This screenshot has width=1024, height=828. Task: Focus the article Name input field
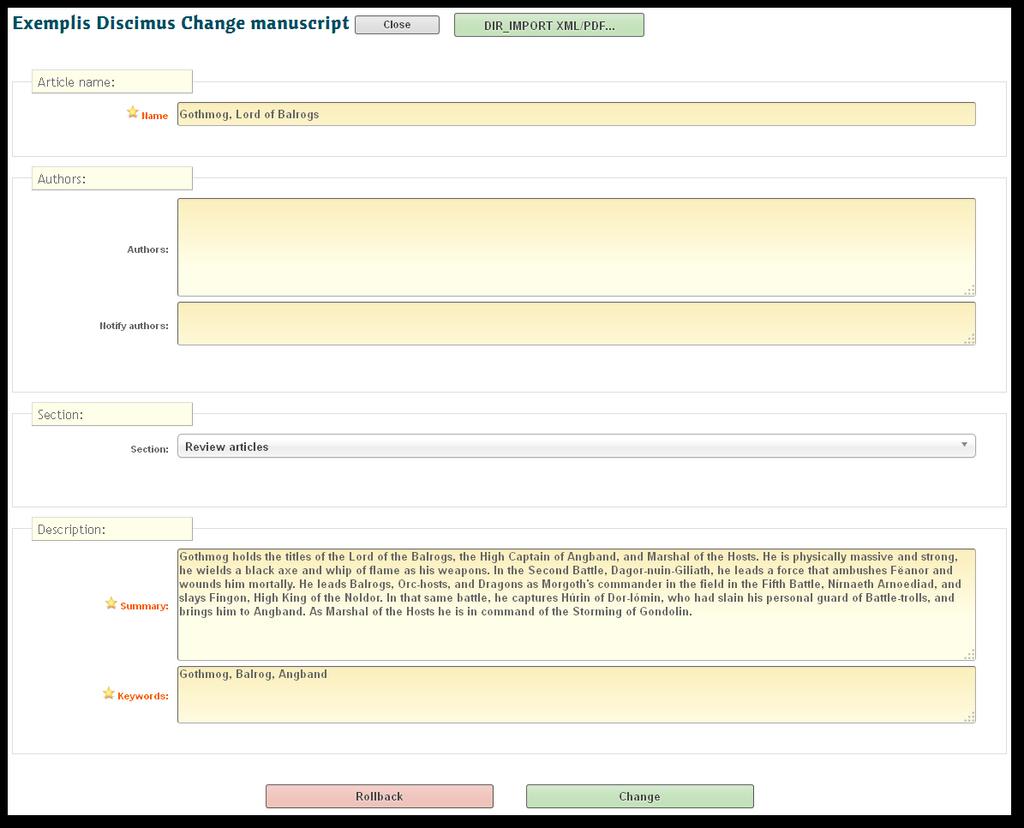click(x=576, y=114)
